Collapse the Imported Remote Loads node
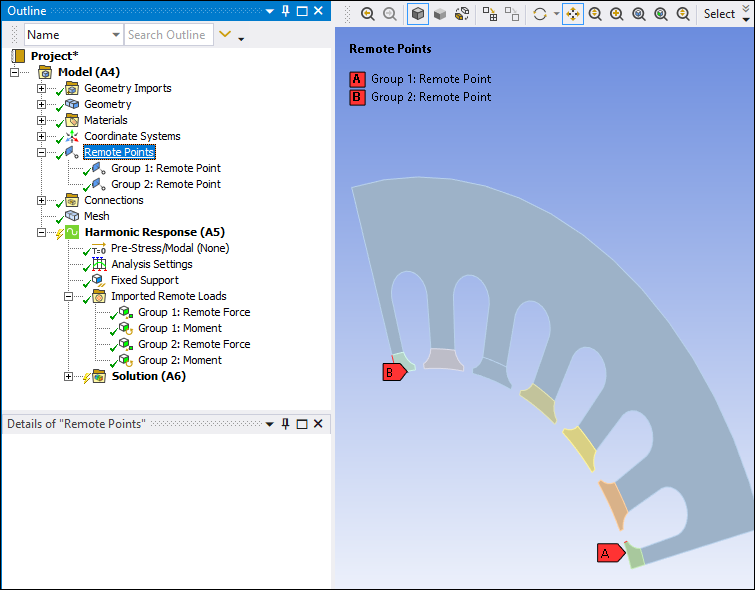 [69, 296]
